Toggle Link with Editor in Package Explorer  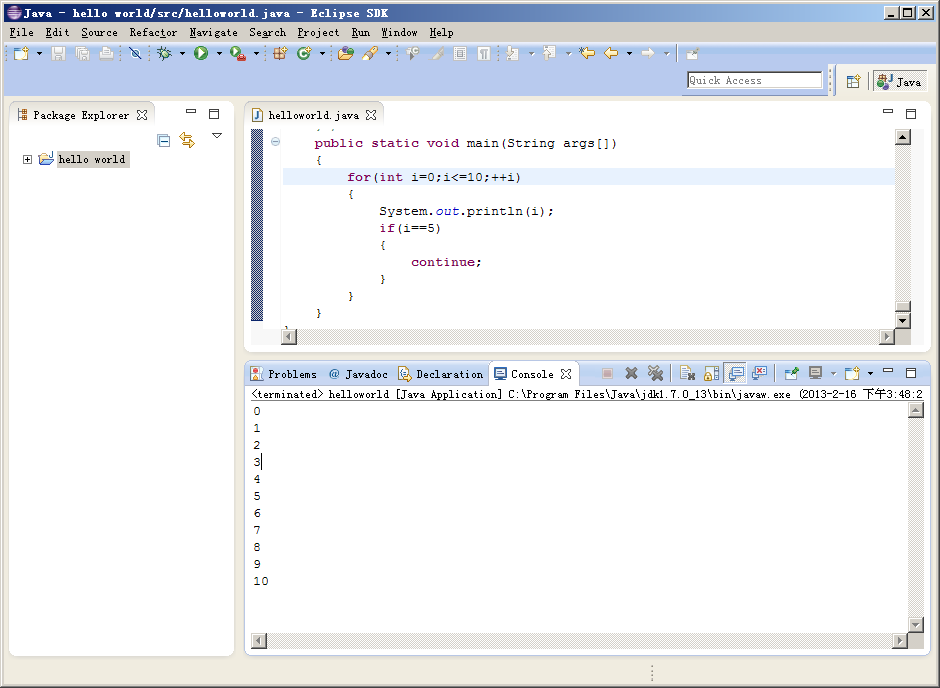click(x=187, y=140)
